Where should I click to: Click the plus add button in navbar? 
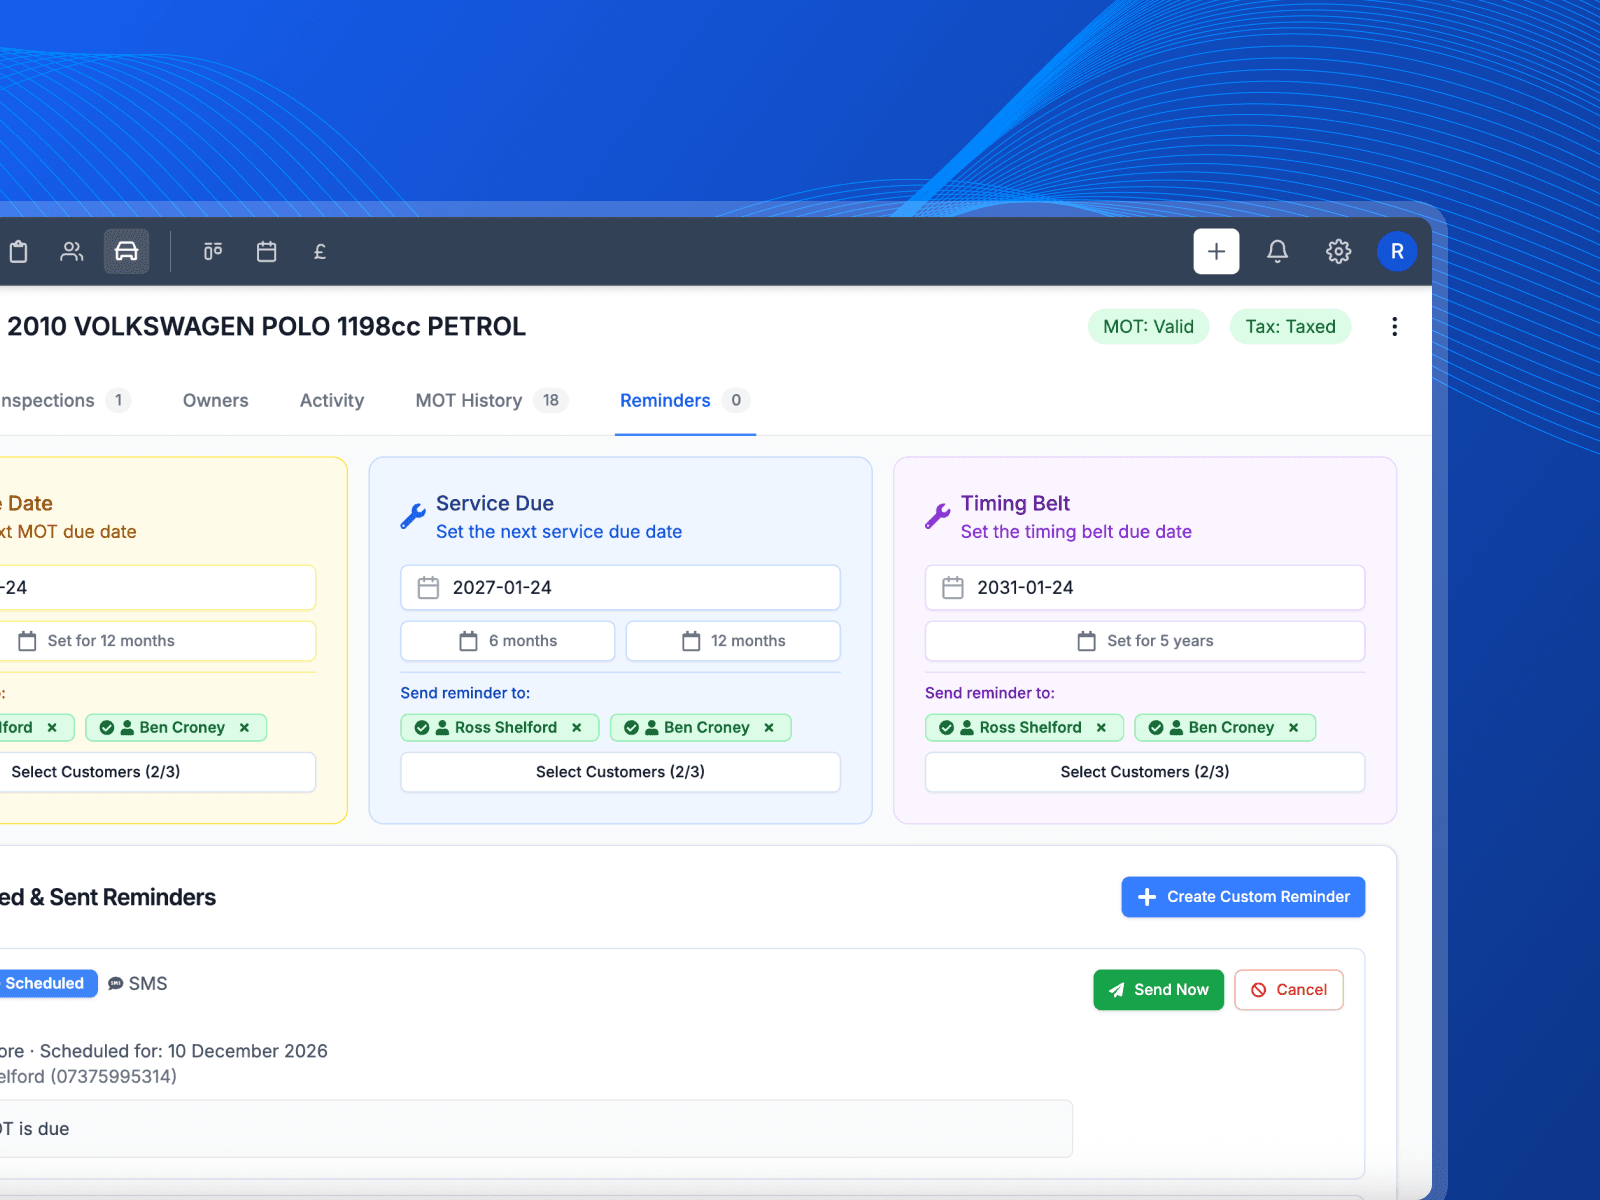click(1216, 251)
